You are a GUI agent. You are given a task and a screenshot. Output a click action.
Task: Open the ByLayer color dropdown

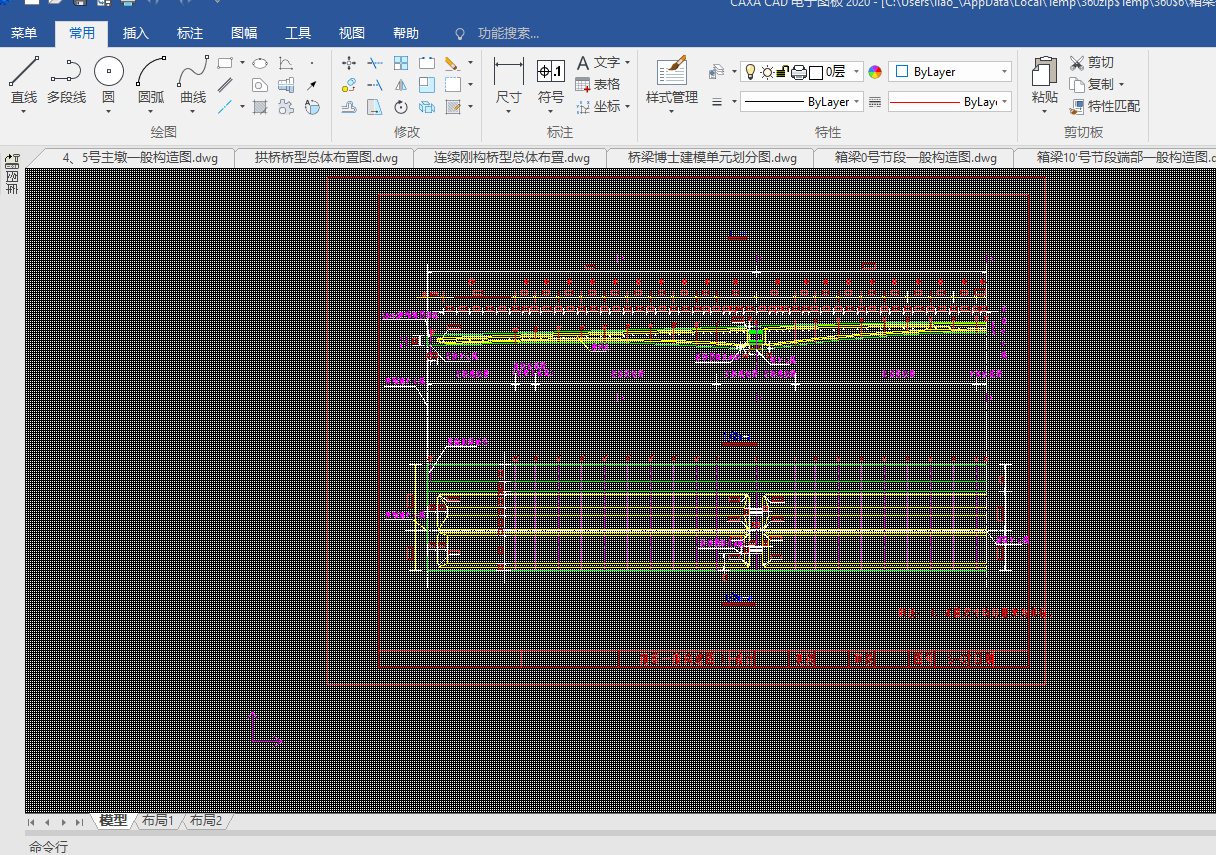[950, 72]
